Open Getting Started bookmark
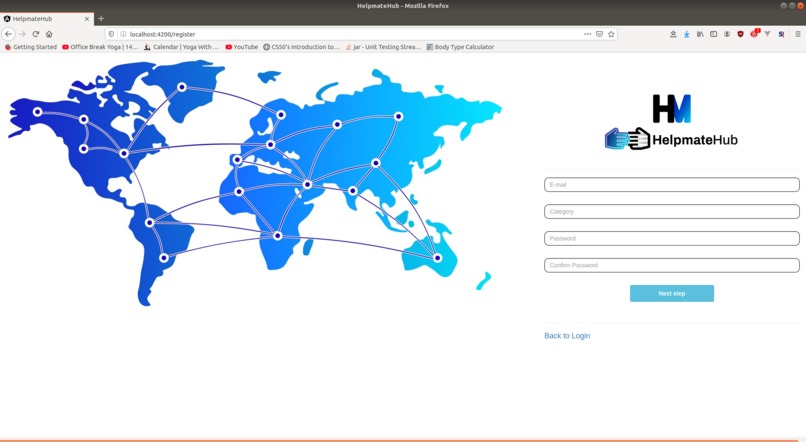The width and height of the screenshot is (806, 442). [30, 47]
